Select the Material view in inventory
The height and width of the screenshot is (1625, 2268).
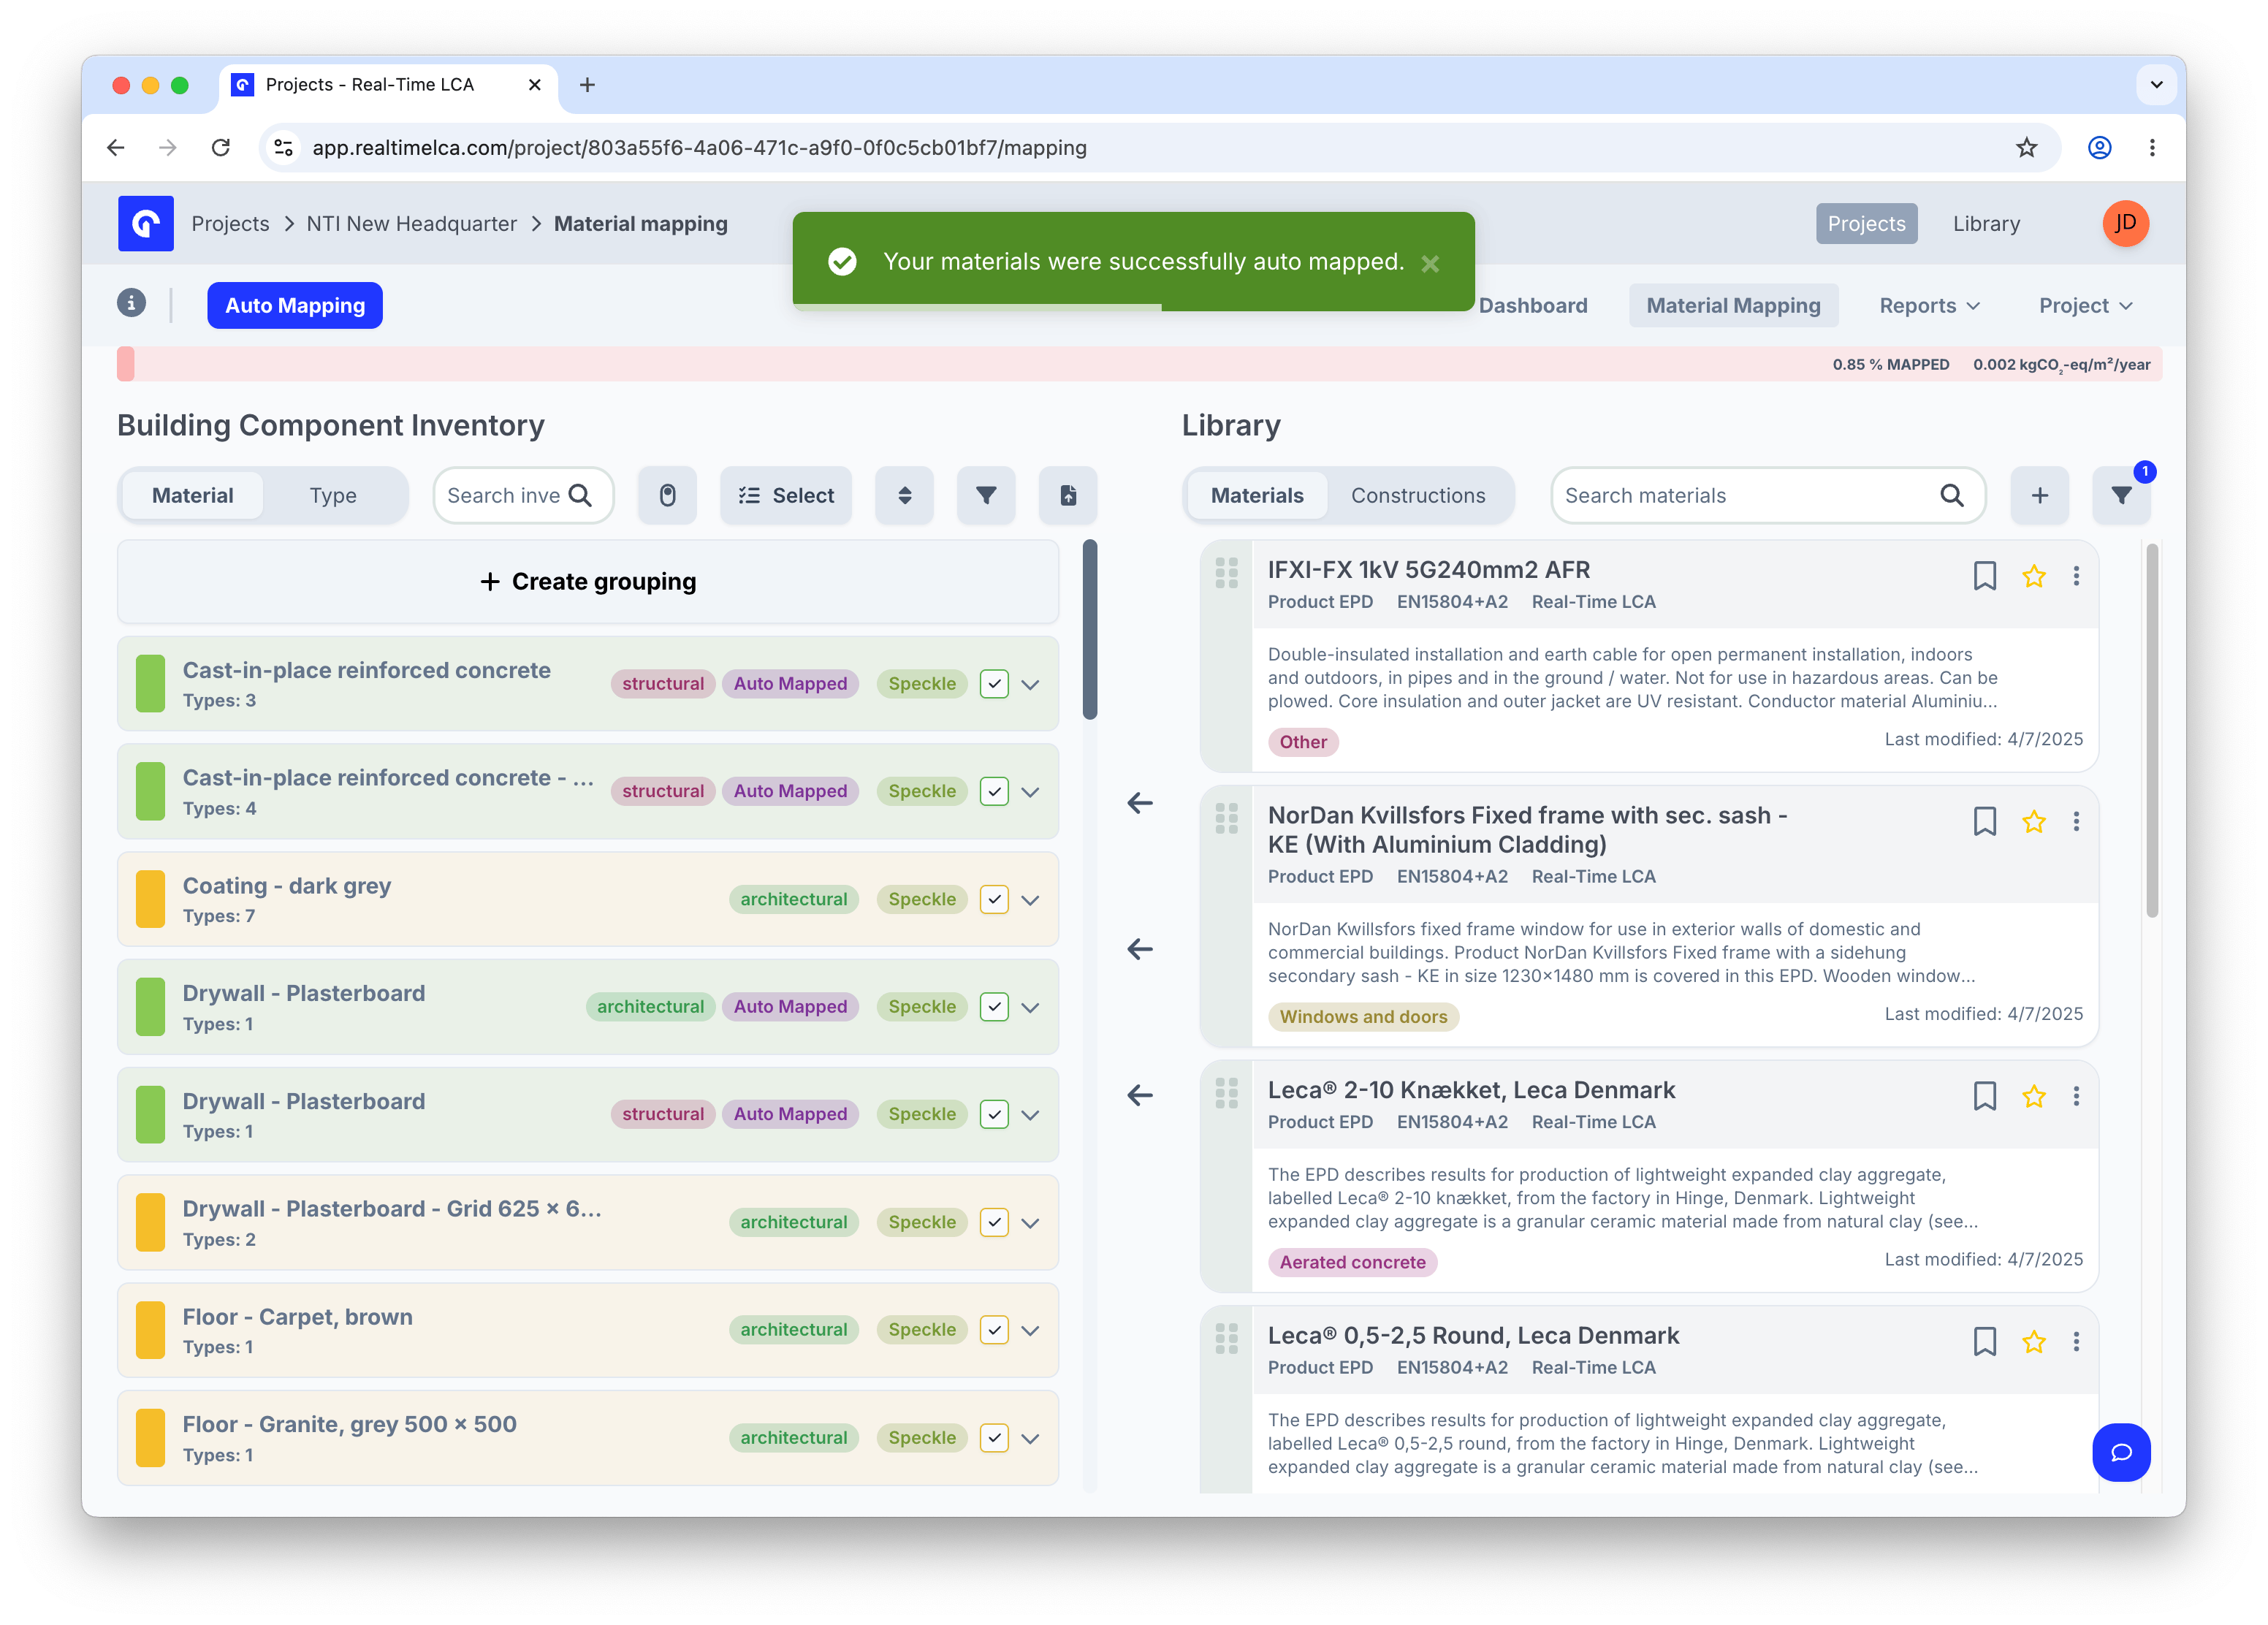(x=192, y=495)
